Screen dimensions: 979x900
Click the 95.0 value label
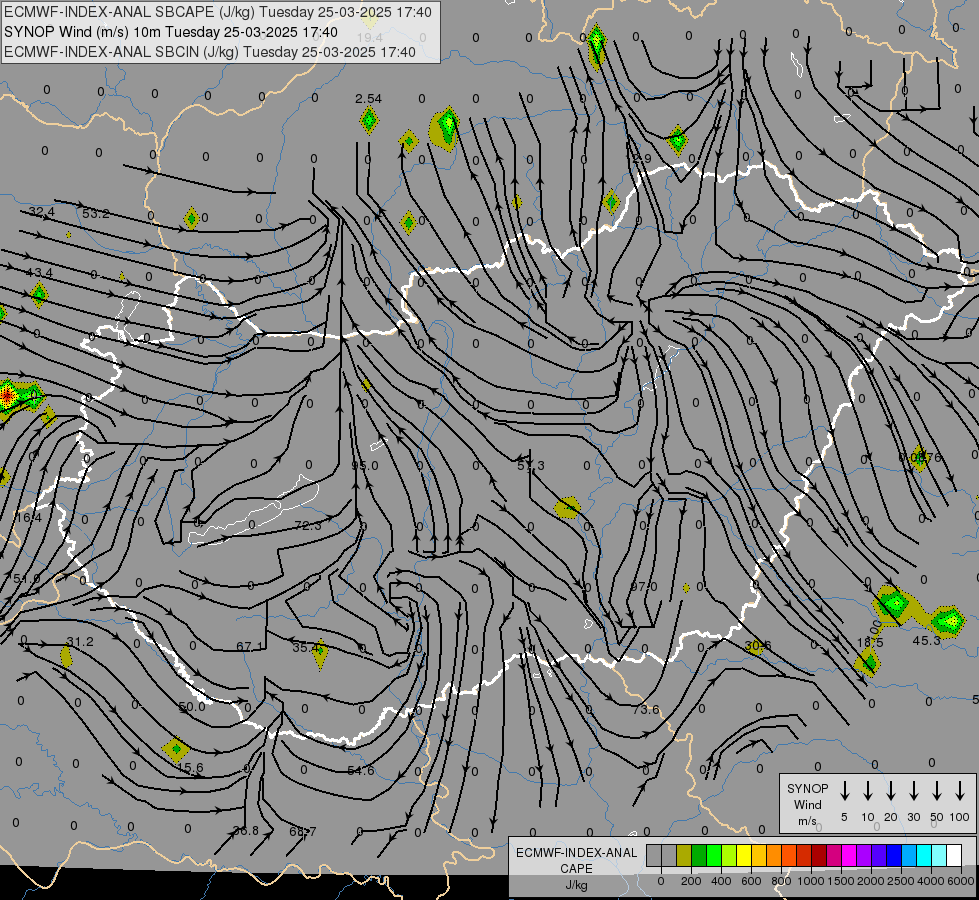[365, 466]
